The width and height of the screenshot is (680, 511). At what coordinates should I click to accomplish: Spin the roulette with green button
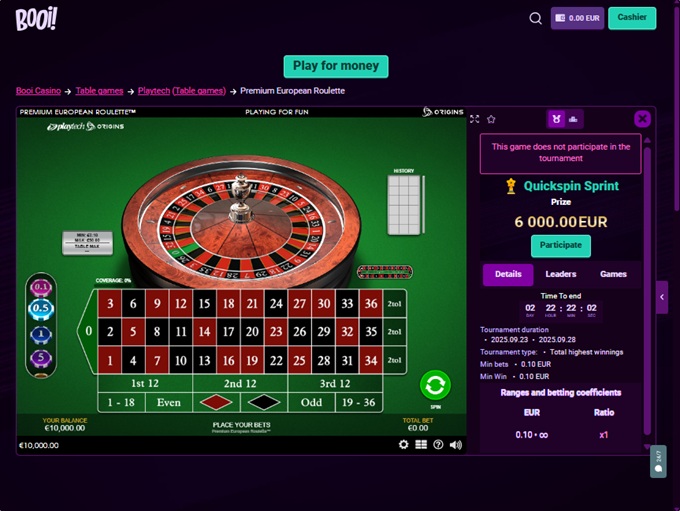coord(435,385)
